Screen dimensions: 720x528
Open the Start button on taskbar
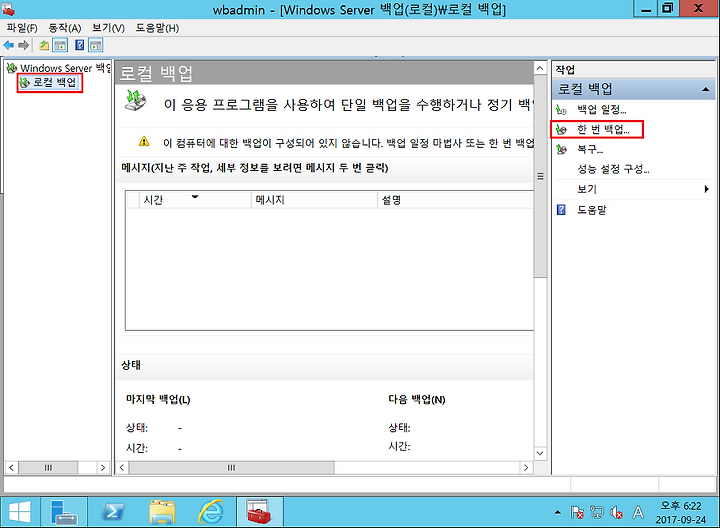point(19,512)
